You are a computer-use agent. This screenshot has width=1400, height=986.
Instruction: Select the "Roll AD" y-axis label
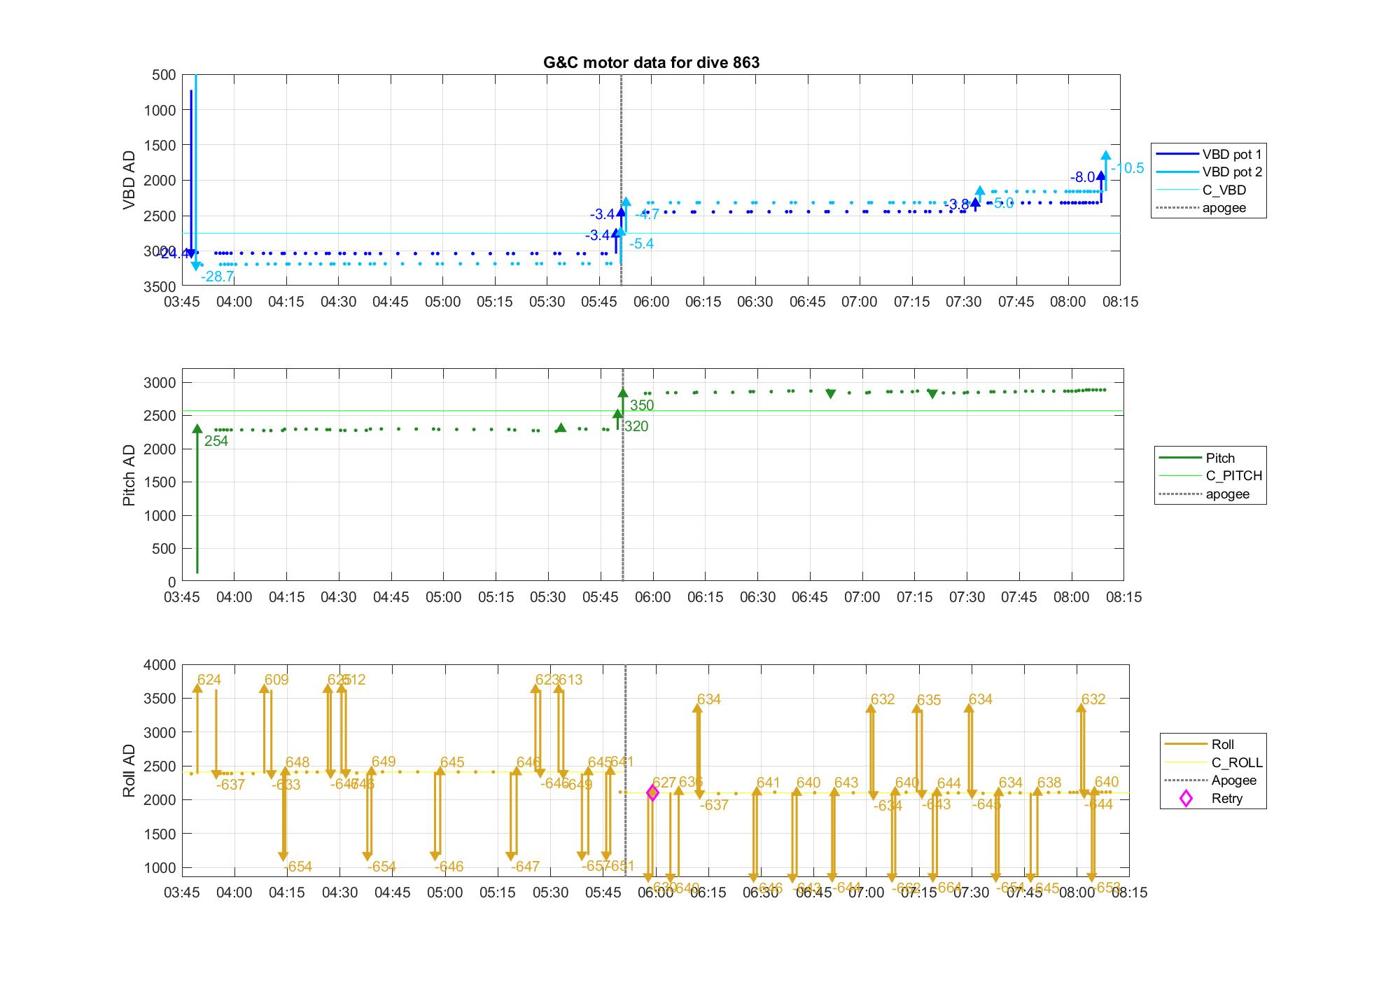tap(129, 770)
